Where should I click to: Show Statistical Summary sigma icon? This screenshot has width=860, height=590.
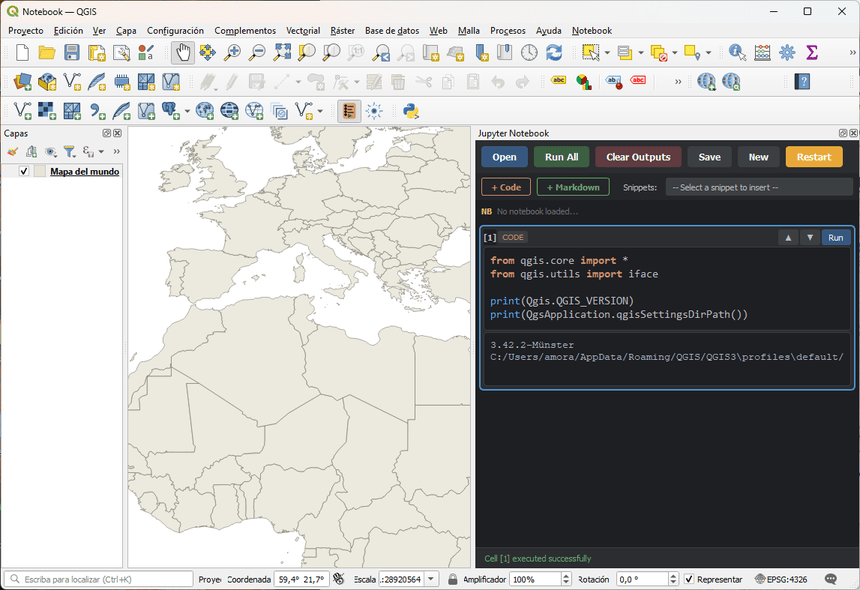click(x=812, y=53)
